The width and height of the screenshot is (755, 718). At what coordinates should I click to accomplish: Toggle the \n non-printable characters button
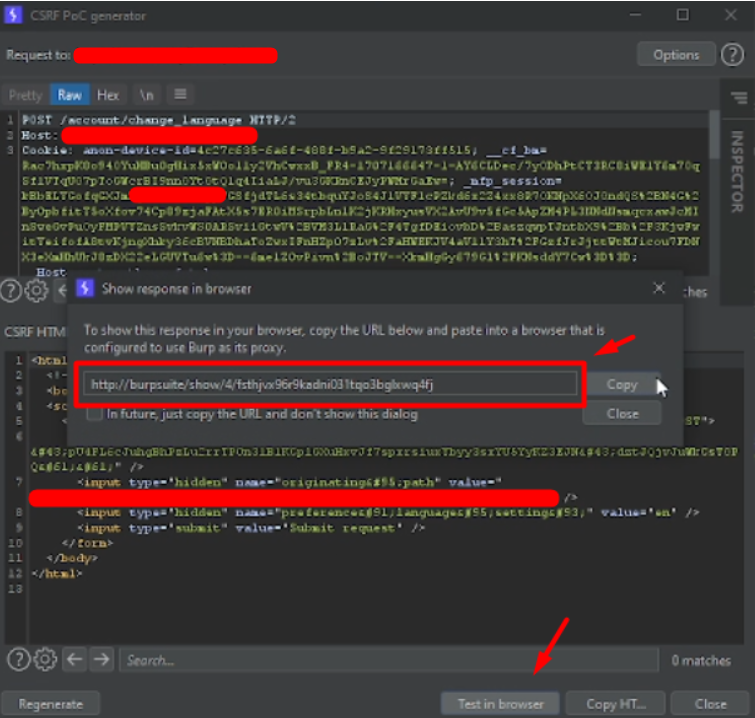(146, 95)
